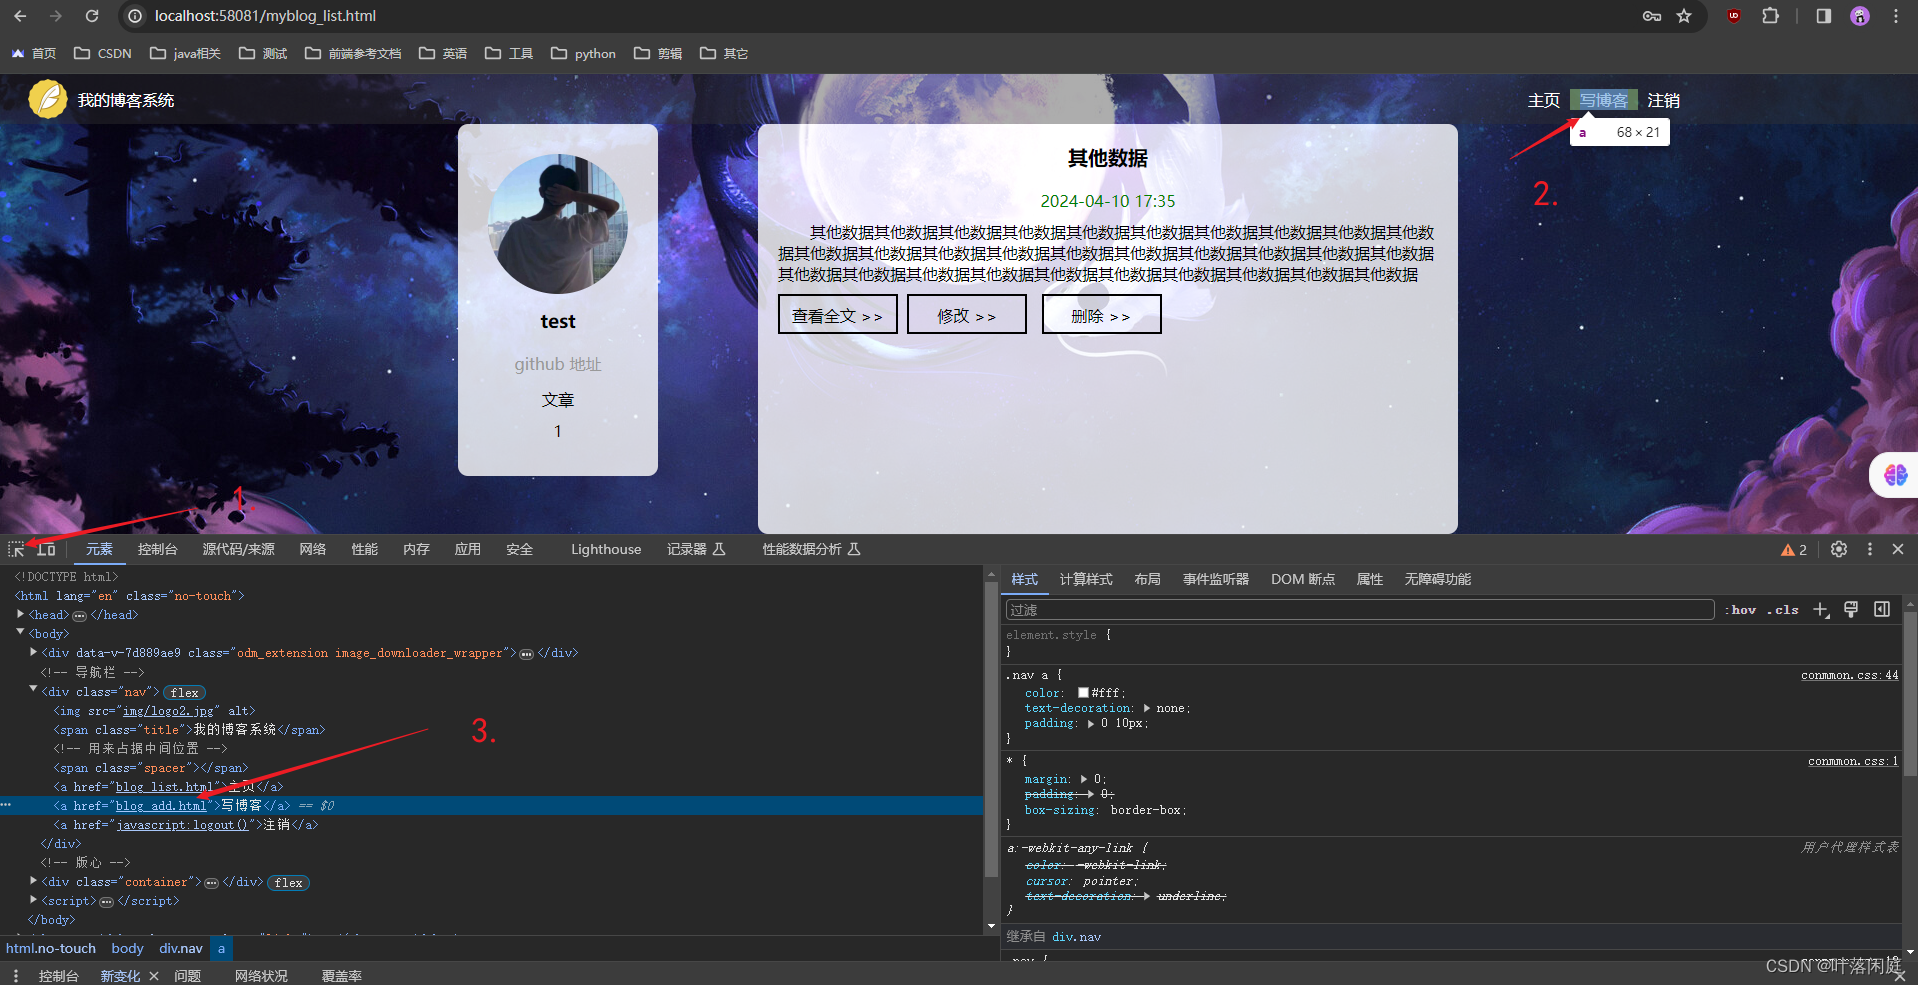The width and height of the screenshot is (1918, 985).
Task: Click the warnings count badge showing 2
Action: tap(1794, 549)
